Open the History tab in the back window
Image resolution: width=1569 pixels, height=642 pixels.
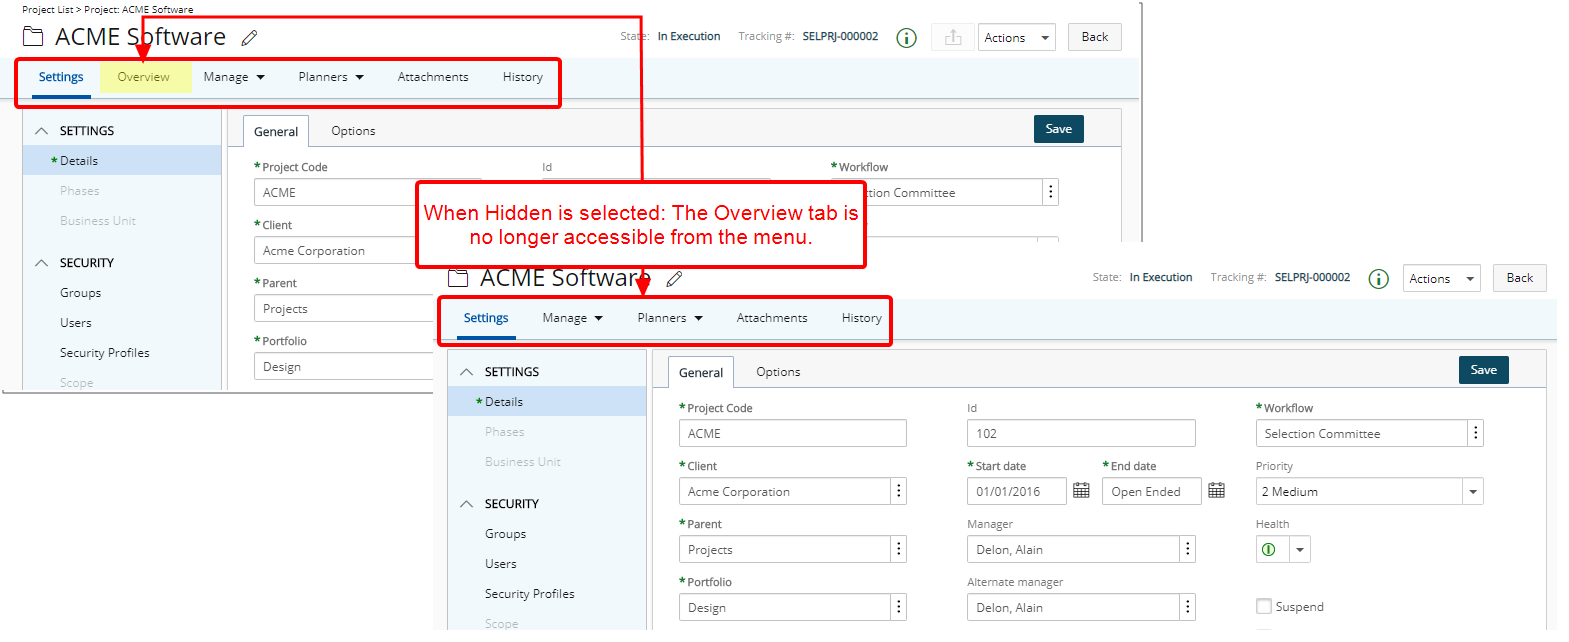click(x=523, y=77)
